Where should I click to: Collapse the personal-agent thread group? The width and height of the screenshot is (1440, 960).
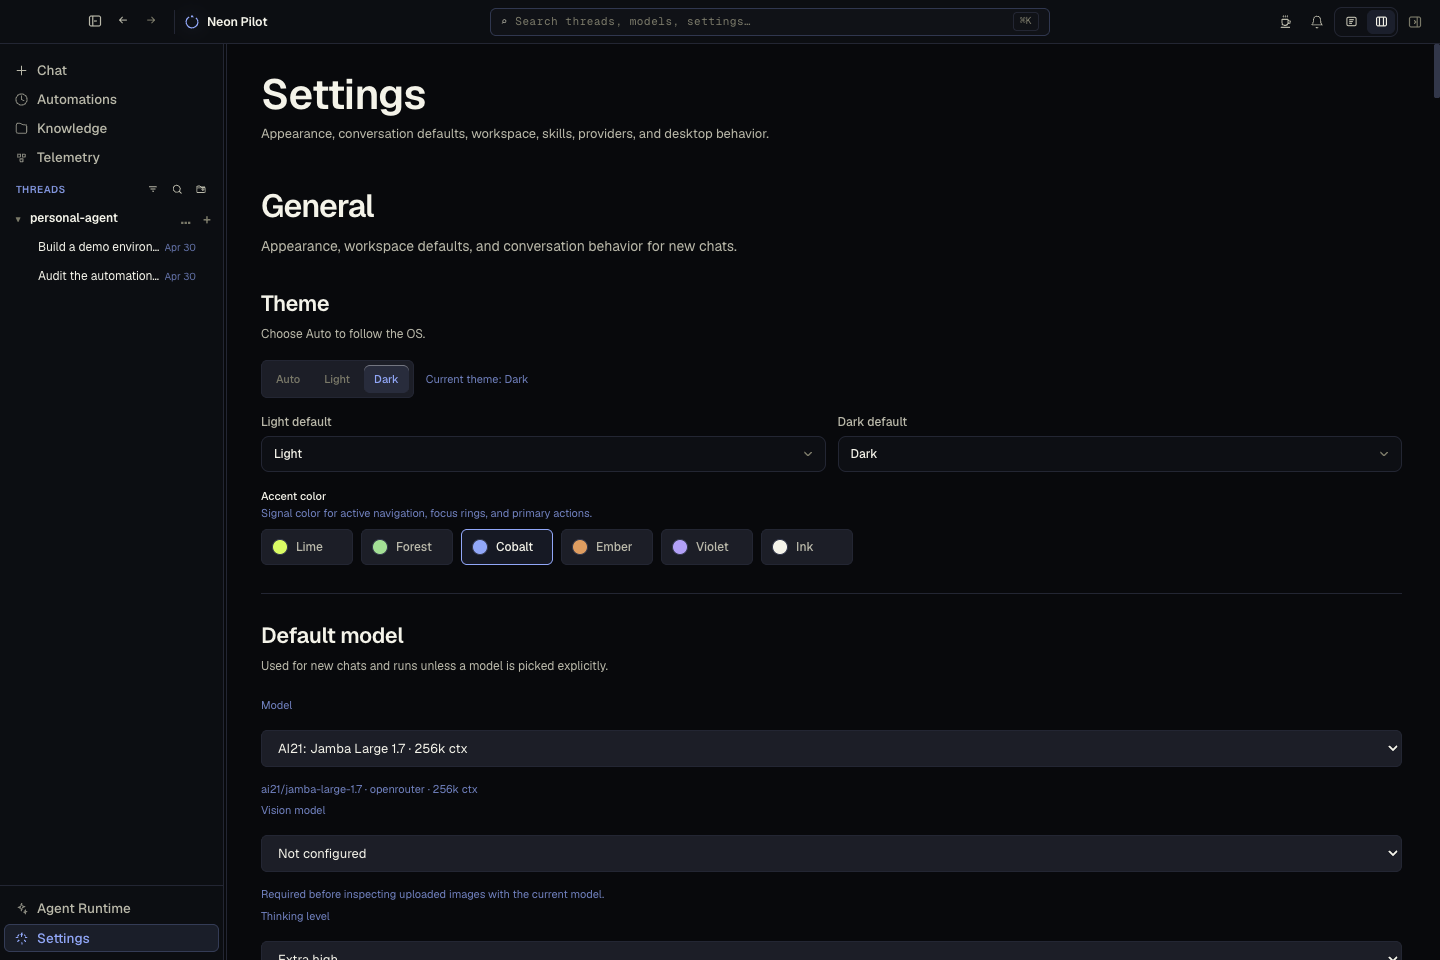coord(18,219)
